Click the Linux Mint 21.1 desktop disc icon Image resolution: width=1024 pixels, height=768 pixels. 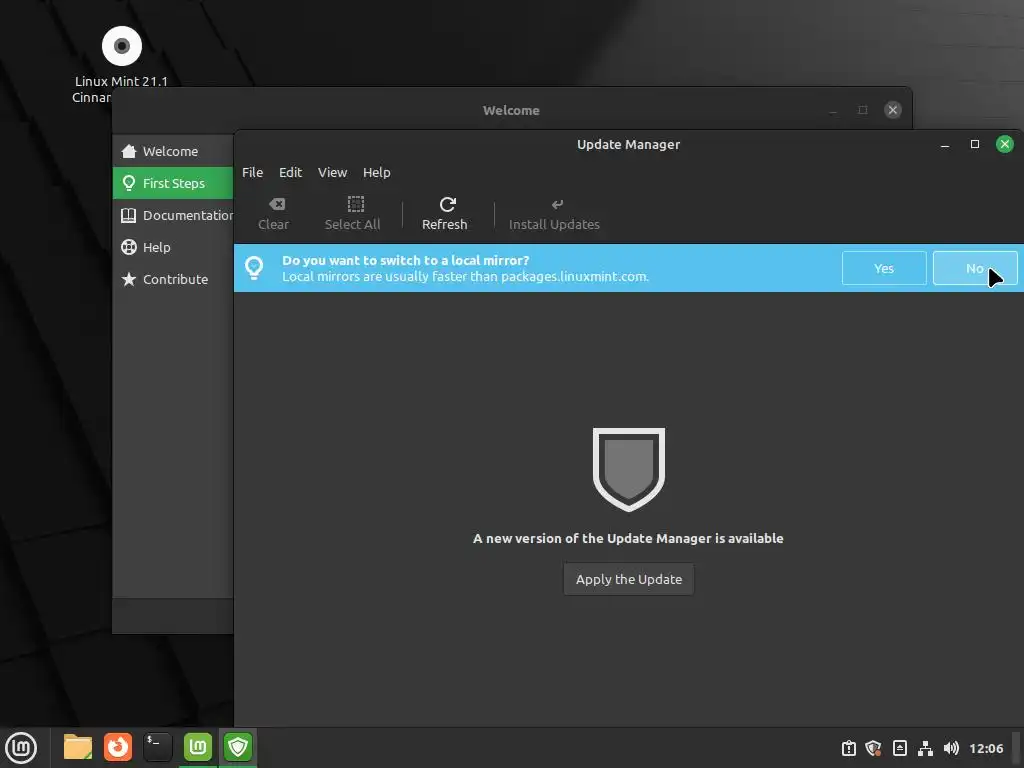[x=121, y=46]
